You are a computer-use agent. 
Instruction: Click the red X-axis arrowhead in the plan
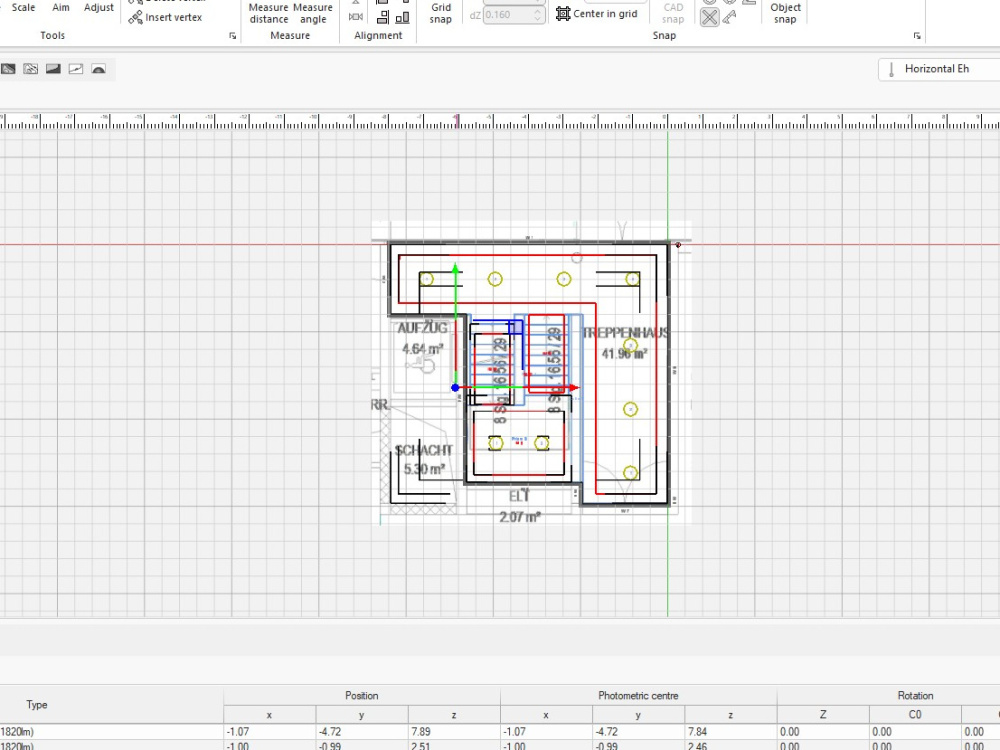pos(573,387)
